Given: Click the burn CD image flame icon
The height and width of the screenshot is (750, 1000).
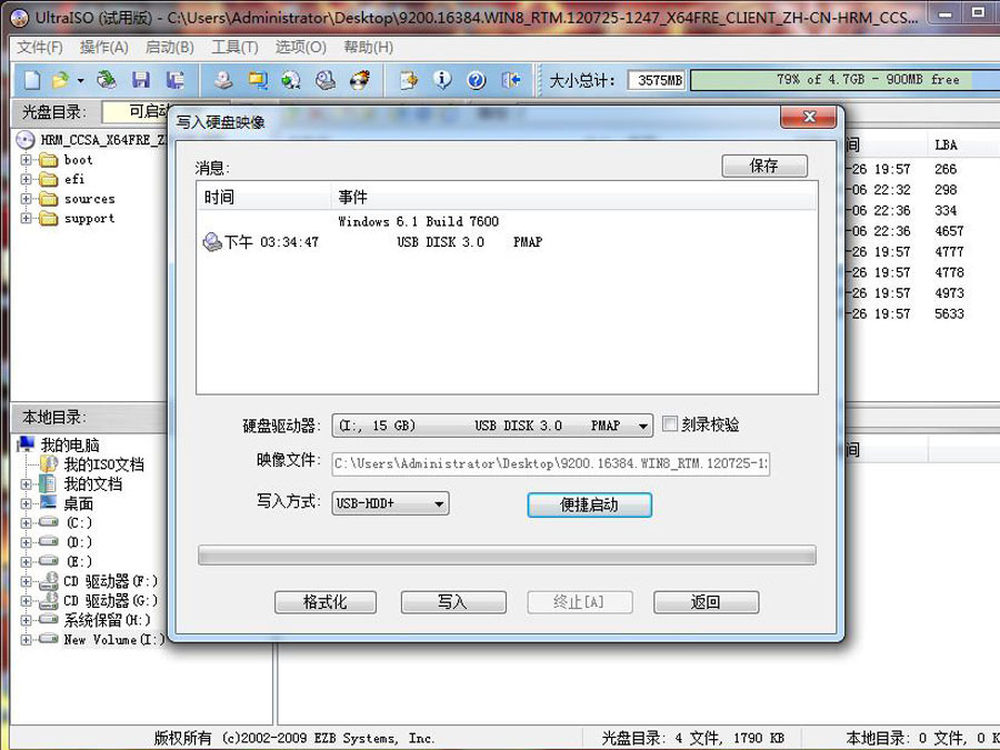Looking at the screenshot, I should [x=359, y=80].
